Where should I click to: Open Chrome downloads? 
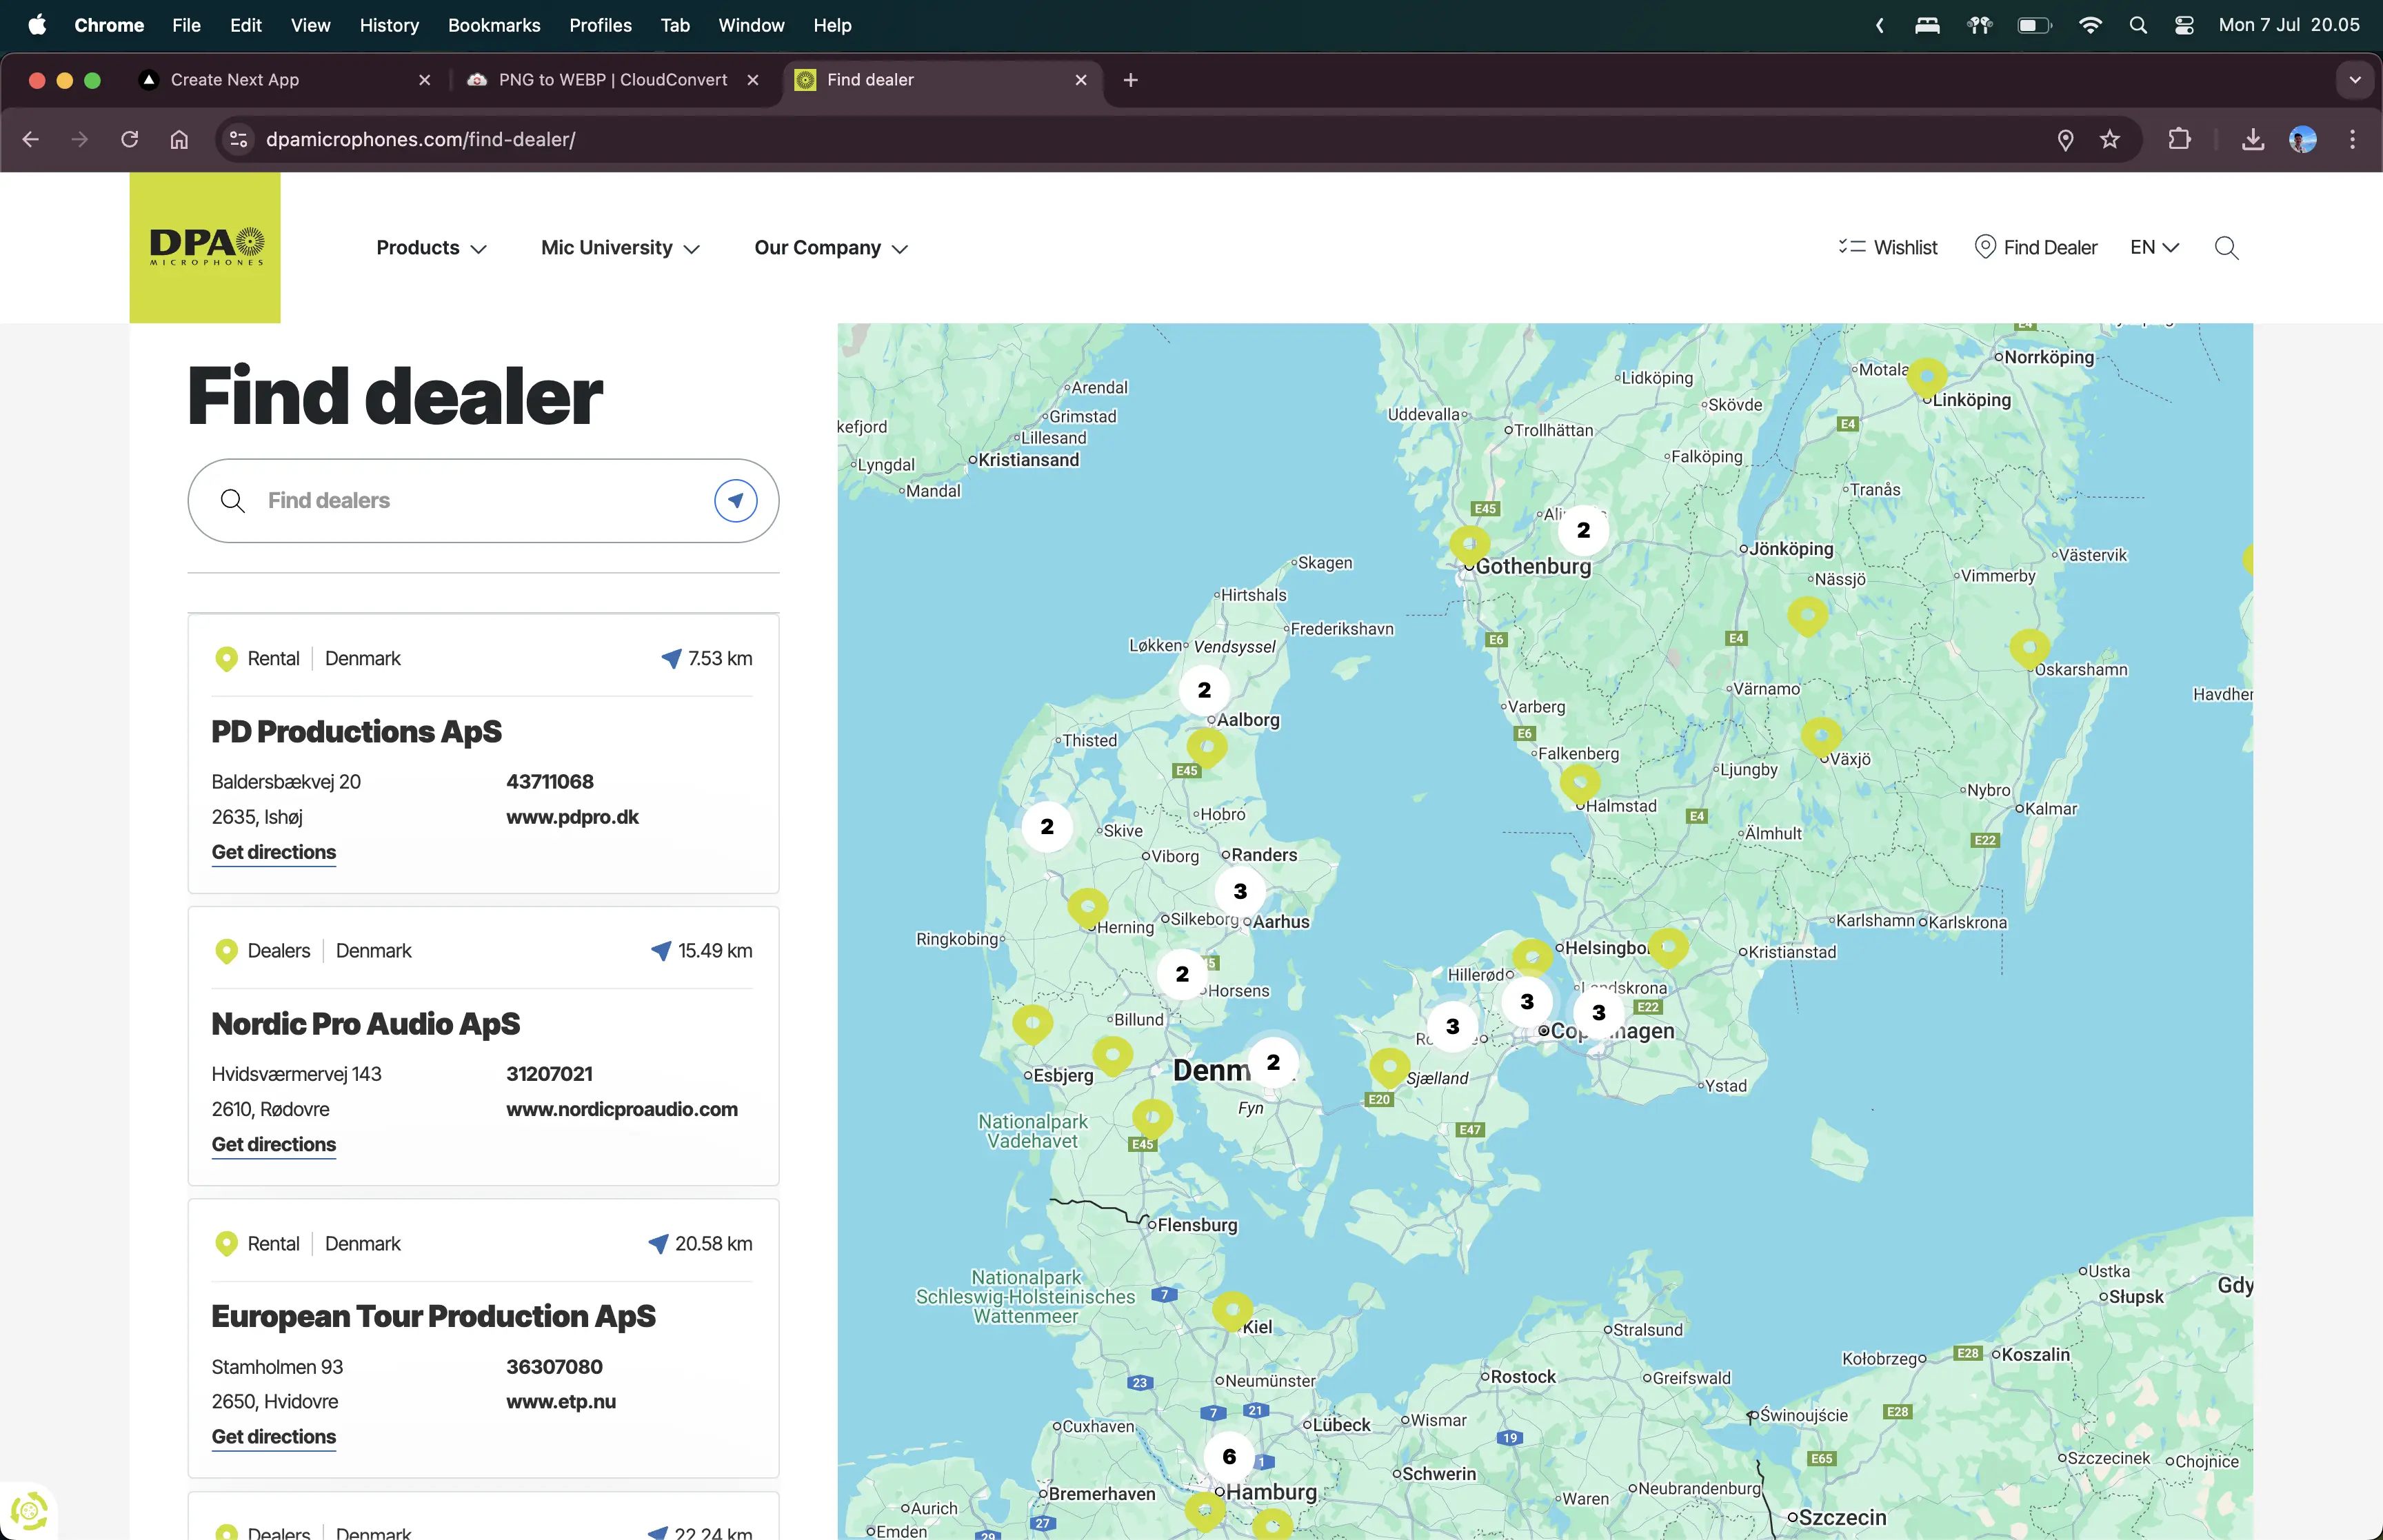(x=2252, y=139)
